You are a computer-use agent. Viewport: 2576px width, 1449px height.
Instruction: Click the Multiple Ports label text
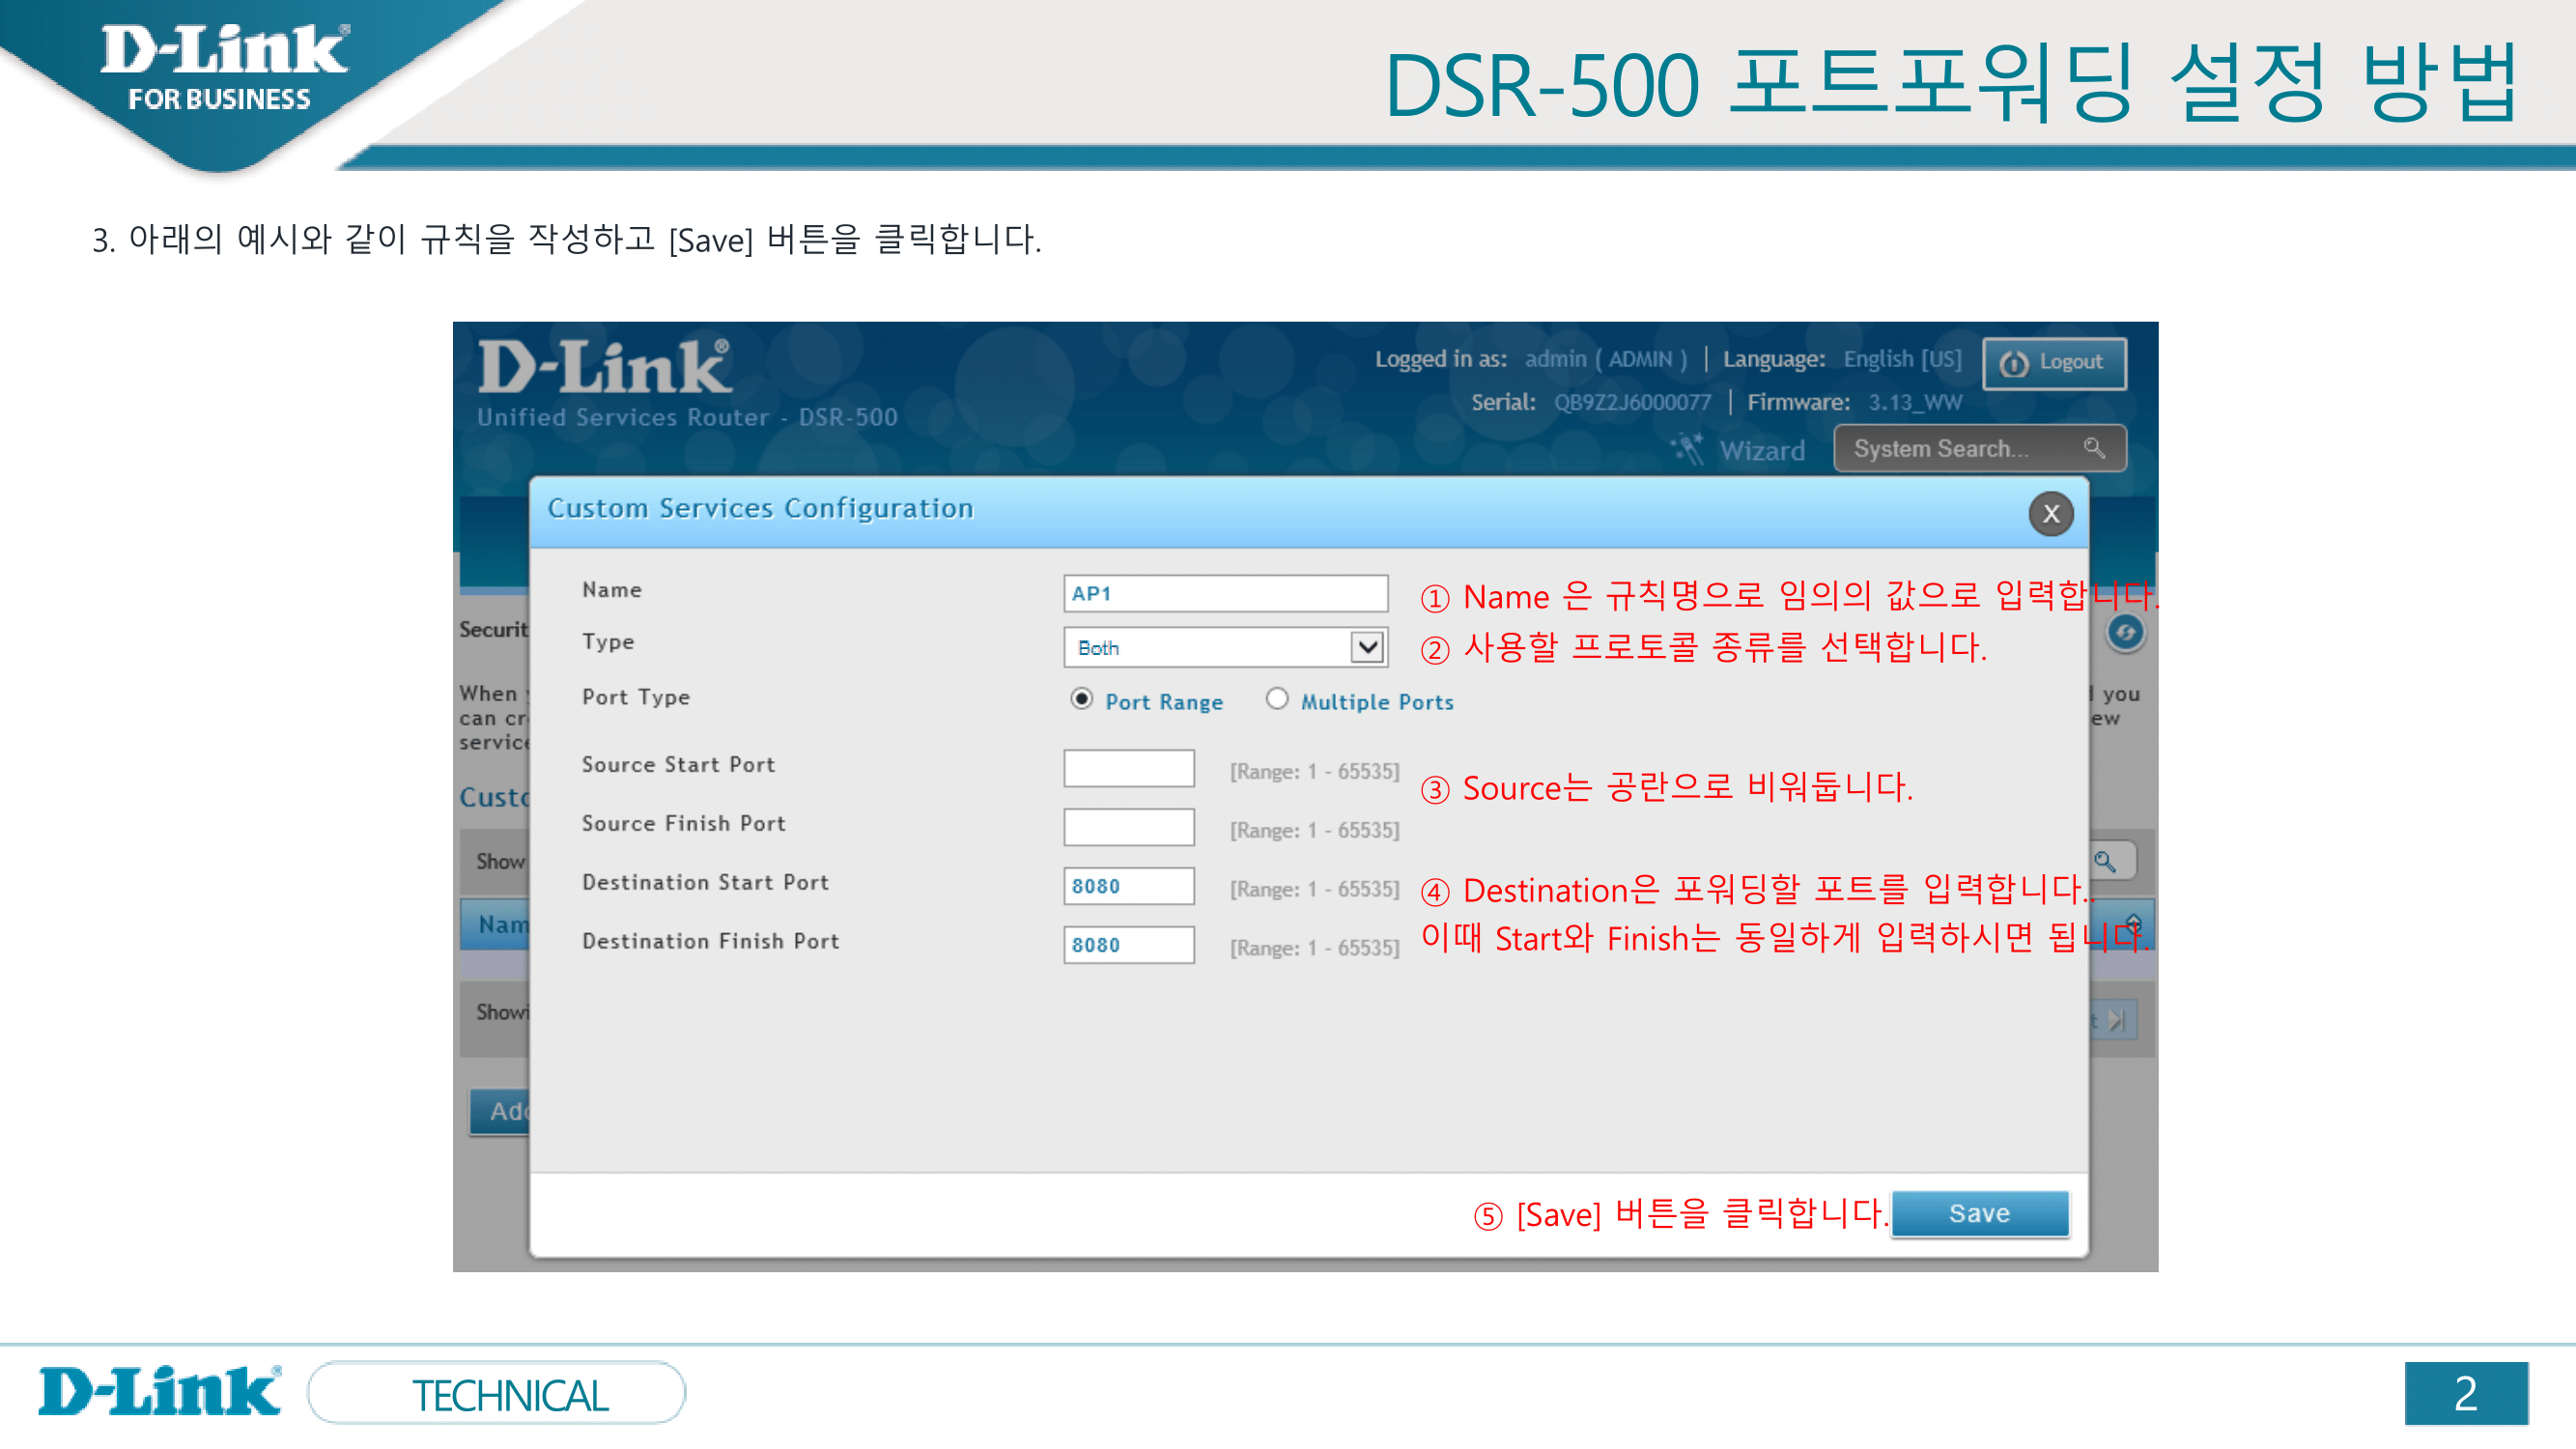coord(1377,702)
